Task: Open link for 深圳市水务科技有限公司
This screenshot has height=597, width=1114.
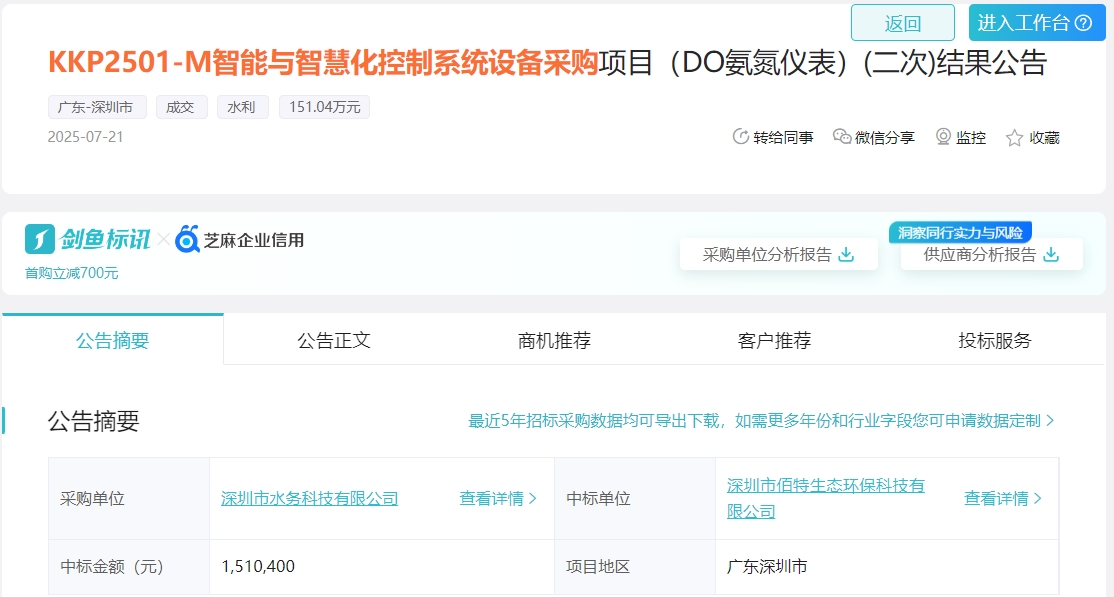Action: 309,498
